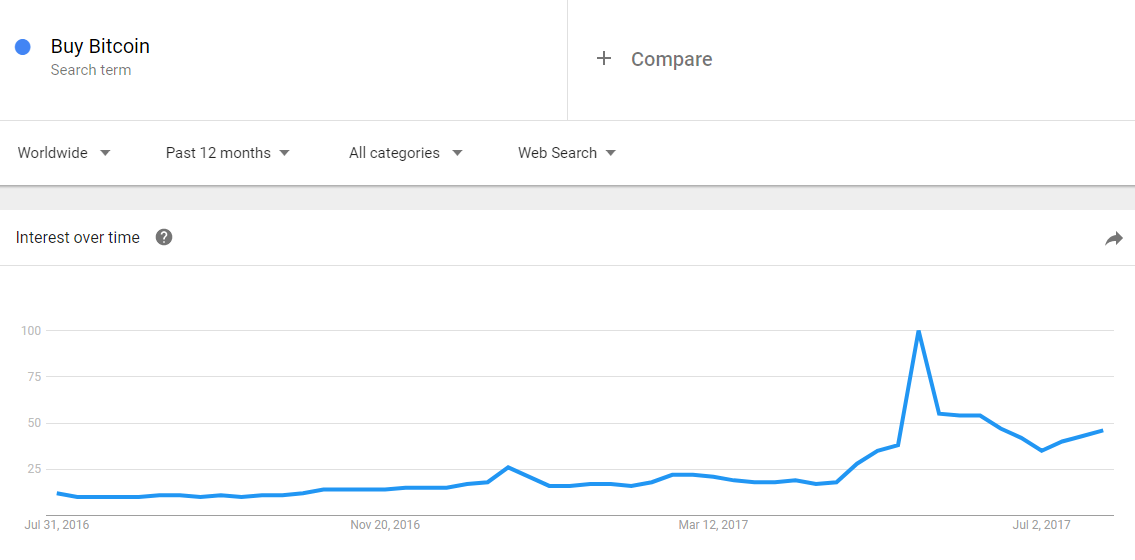Select the Nov 20, 2016 axis date

pyautogui.click(x=385, y=524)
